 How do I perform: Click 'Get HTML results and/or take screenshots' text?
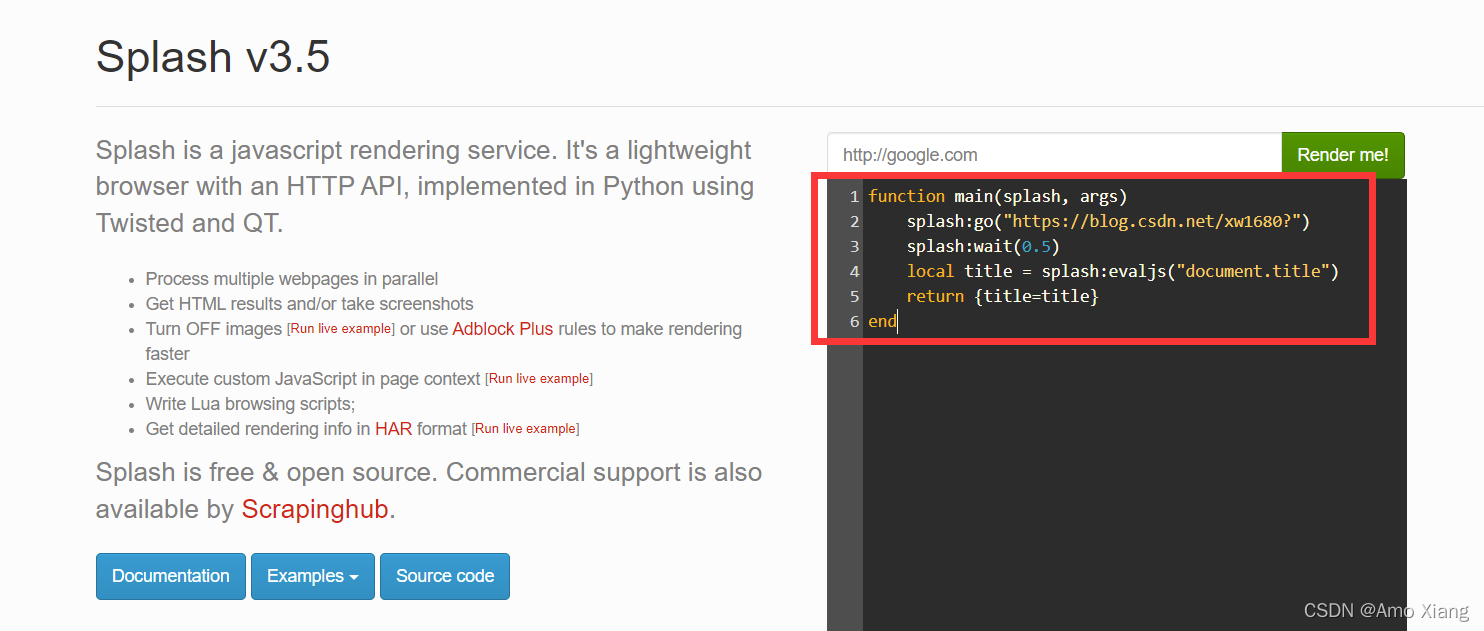coord(310,304)
